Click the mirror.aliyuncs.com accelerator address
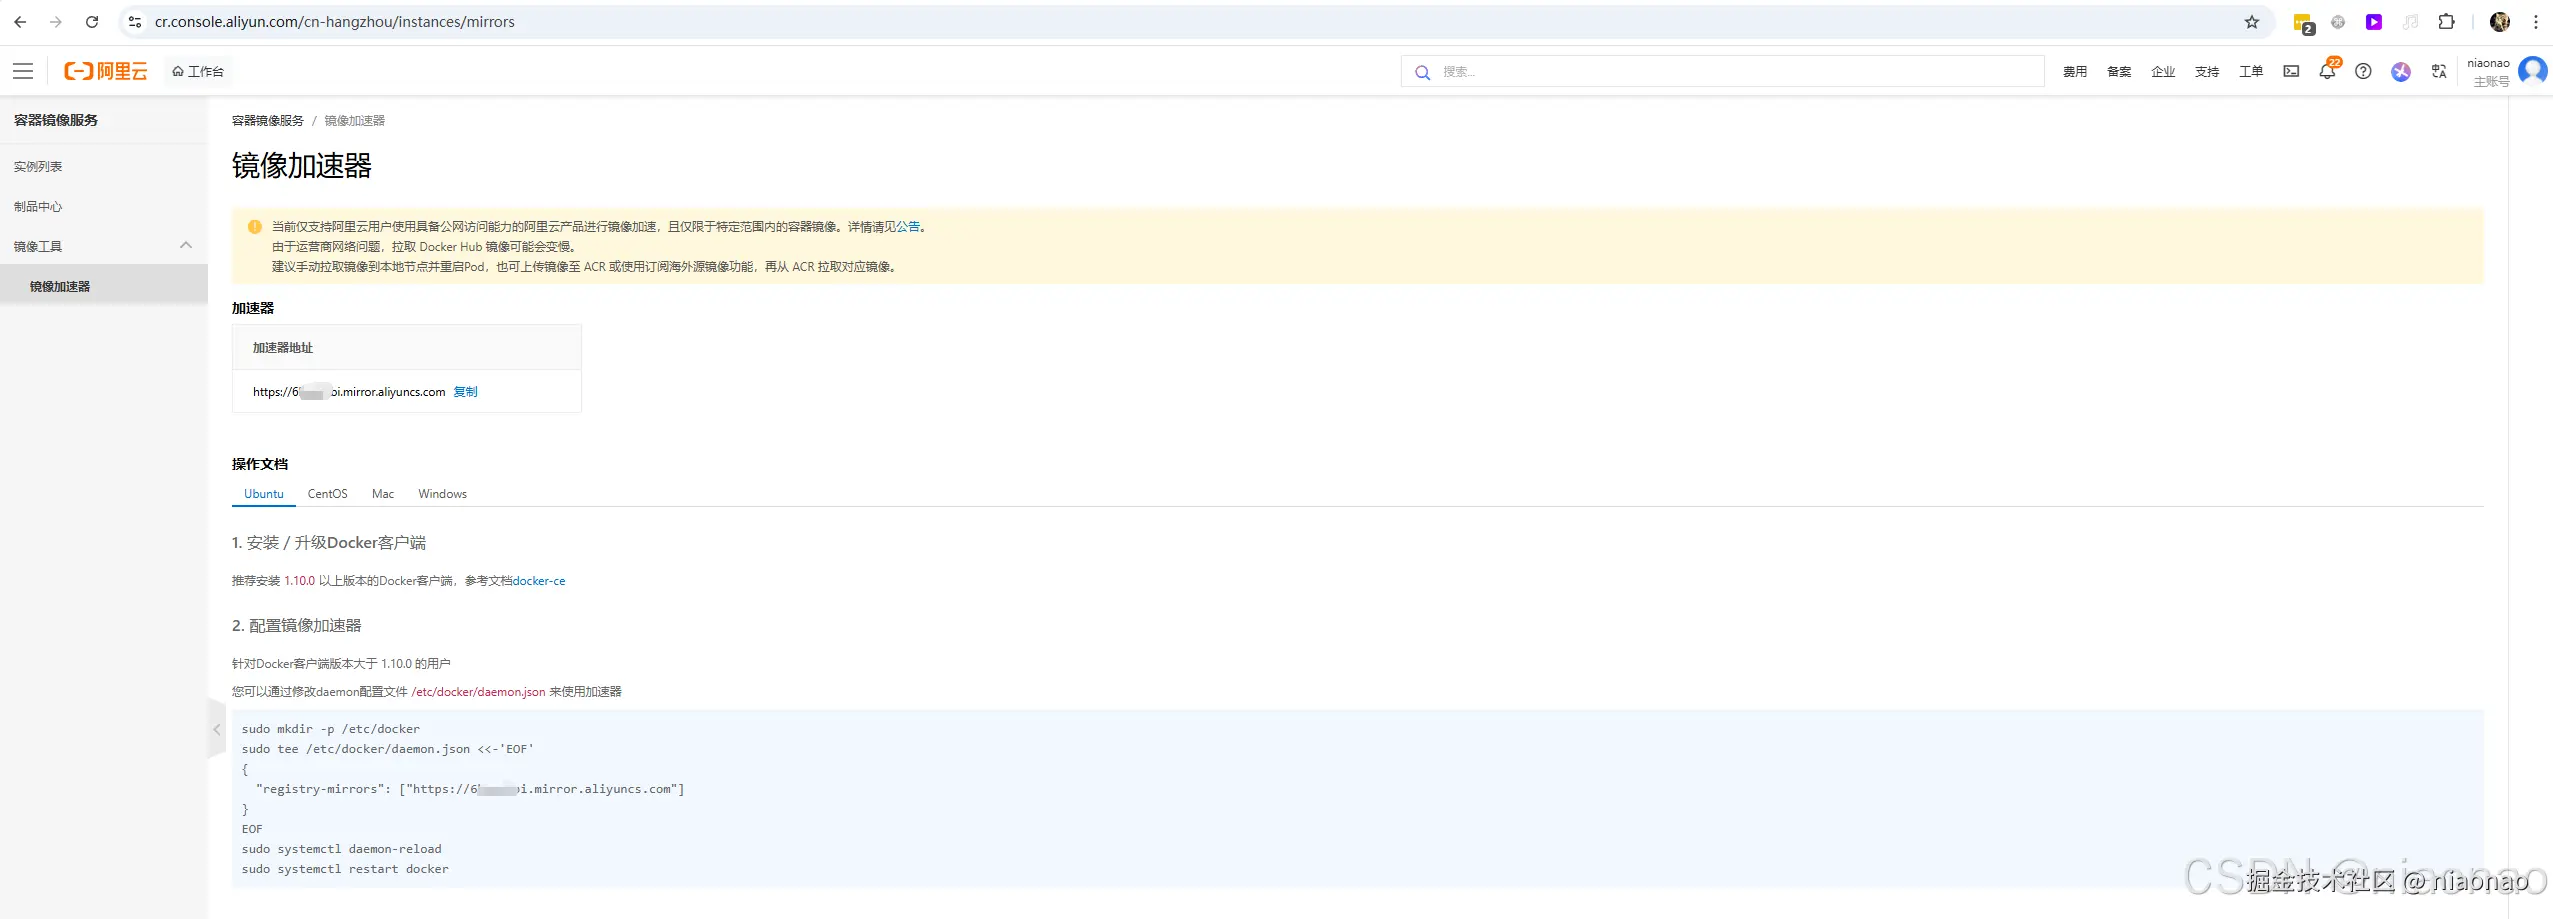2553x919 pixels. [x=349, y=392]
